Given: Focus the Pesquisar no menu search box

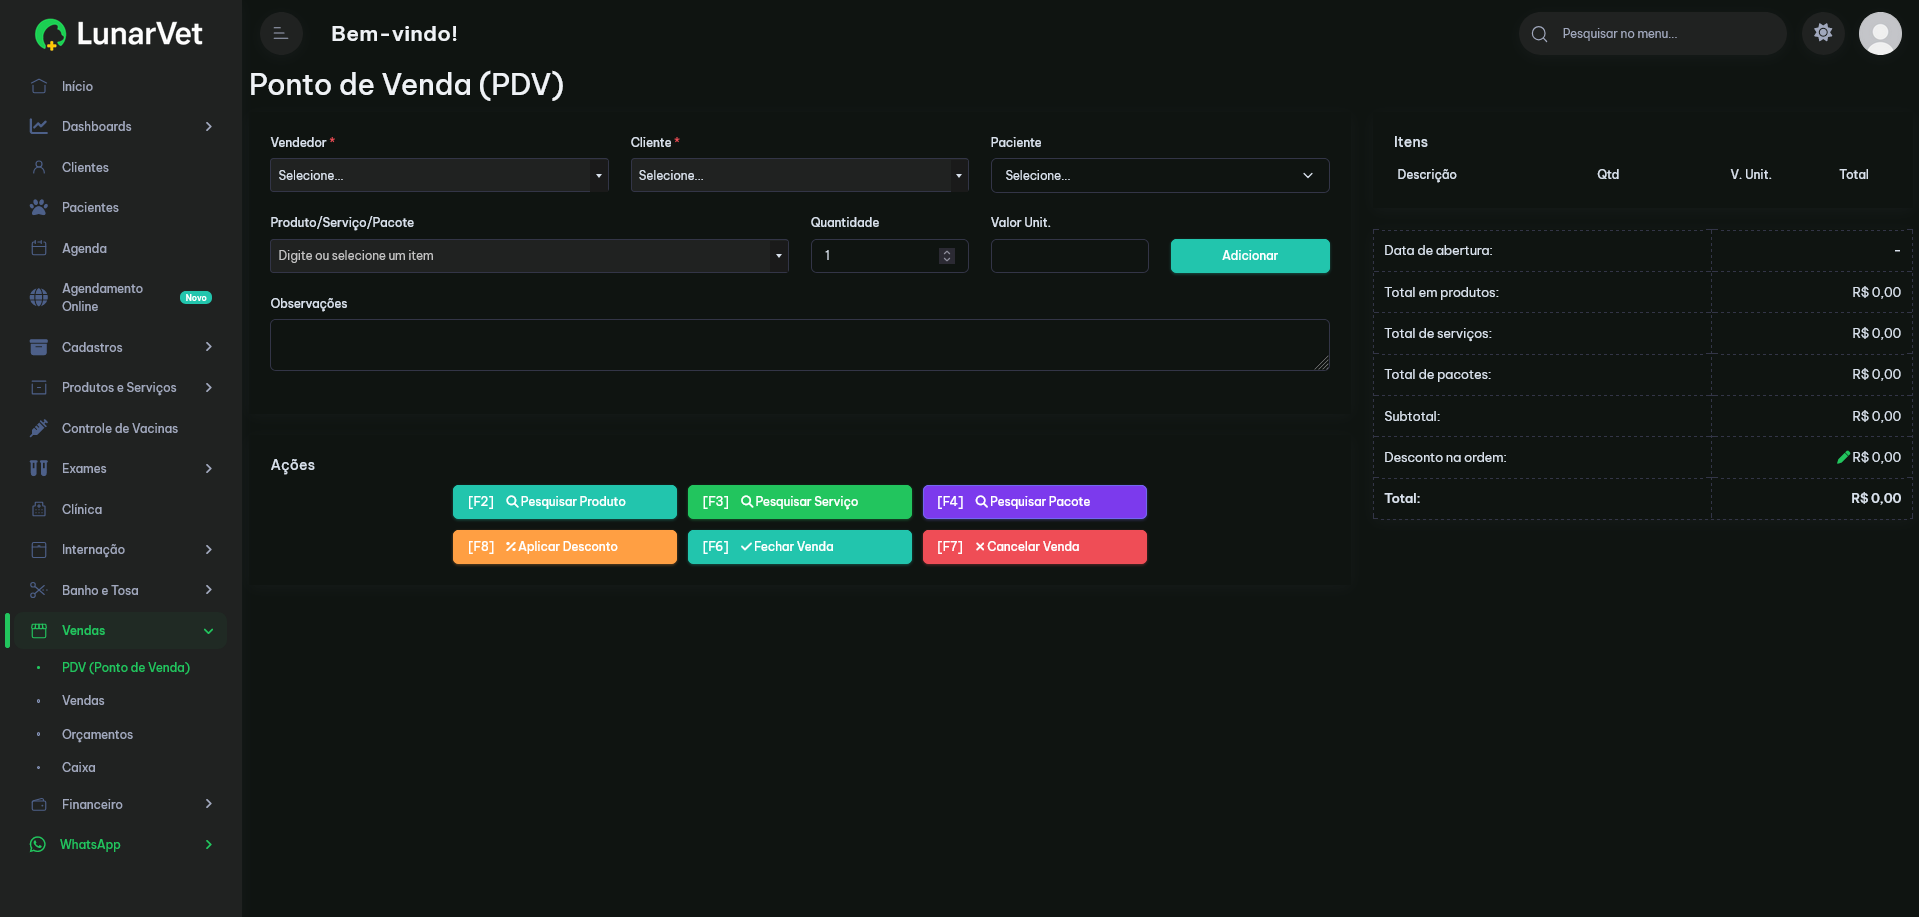Looking at the screenshot, I should [x=1653, y=34].
